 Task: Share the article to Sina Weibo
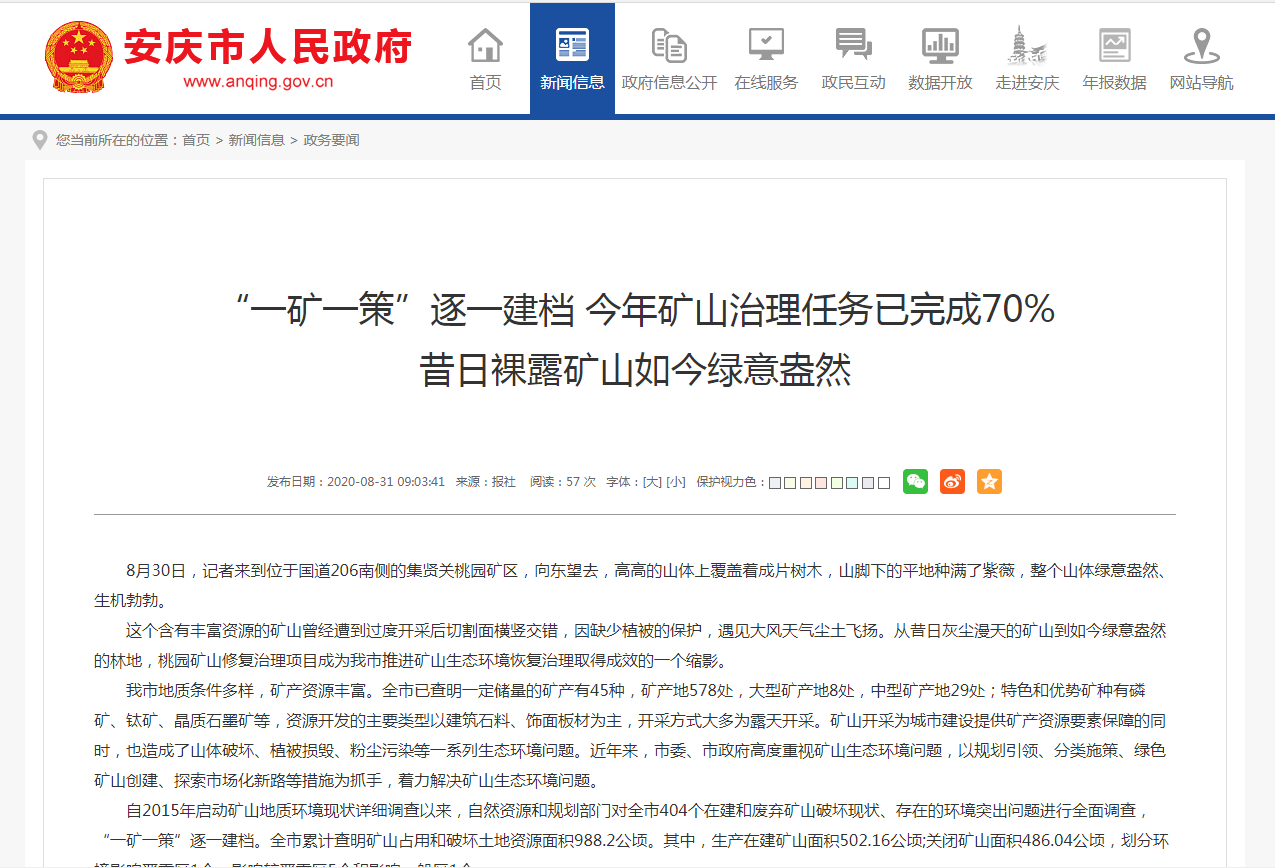(951, 482)
